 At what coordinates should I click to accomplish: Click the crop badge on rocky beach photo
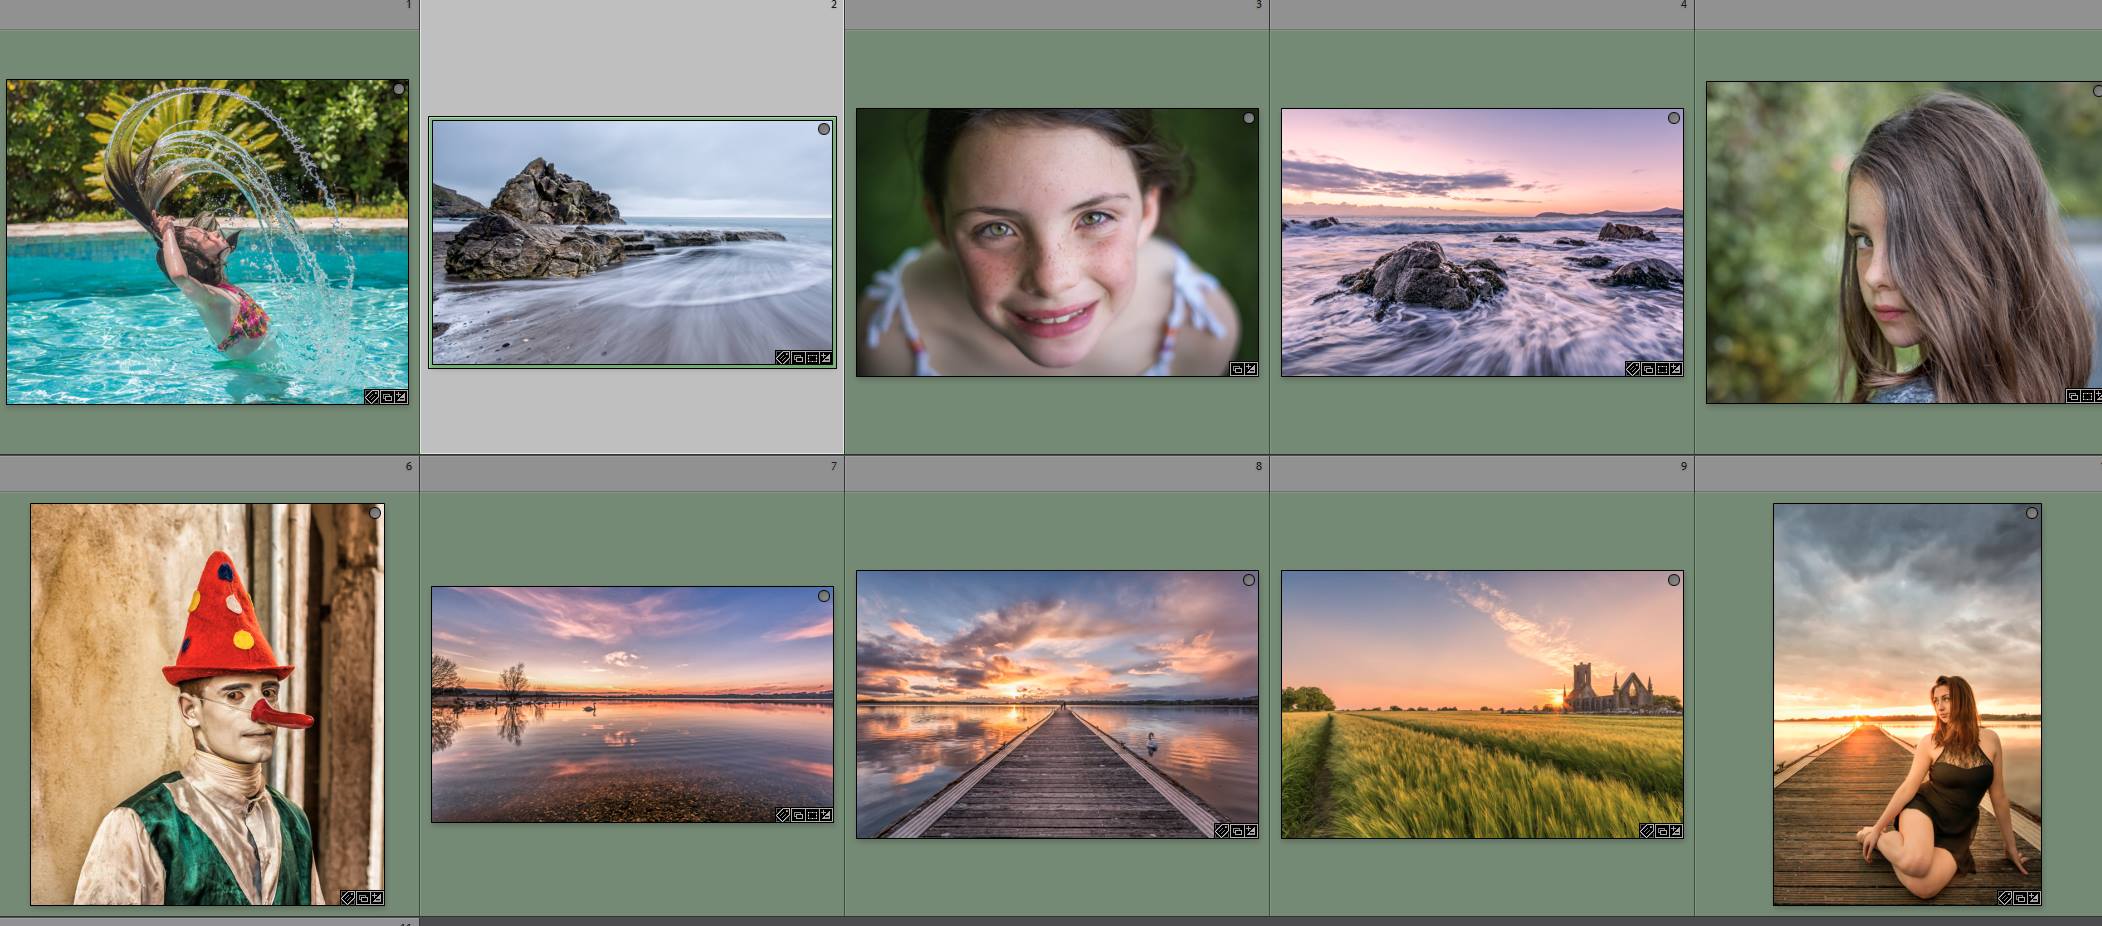(812, 358)
